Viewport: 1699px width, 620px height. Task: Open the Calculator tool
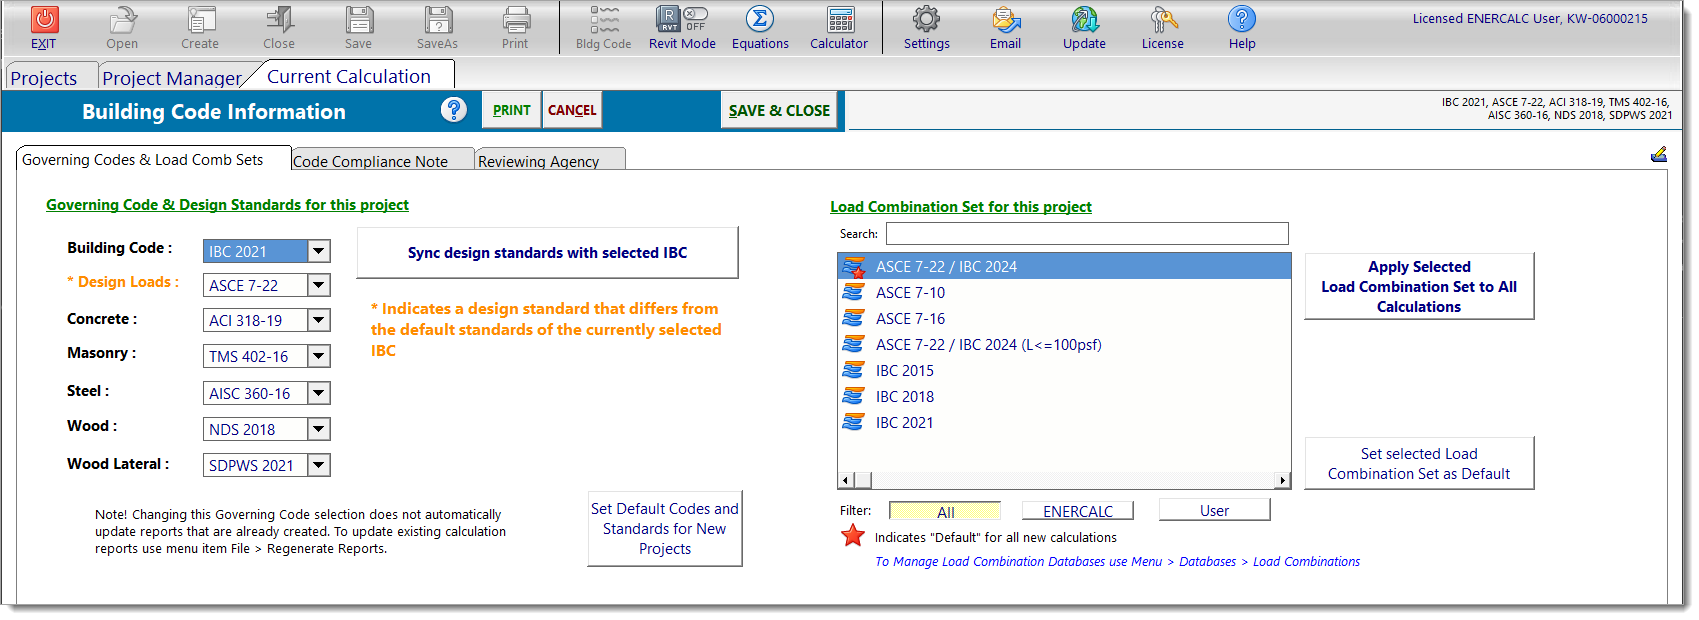click(x=840, y=19)
